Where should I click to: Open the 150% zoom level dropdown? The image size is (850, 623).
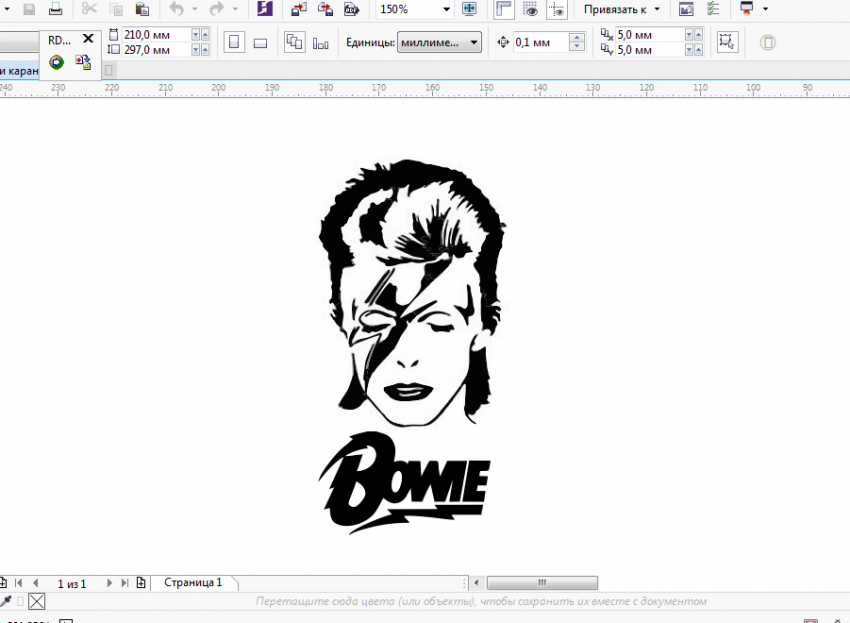(x=446, y=9)
